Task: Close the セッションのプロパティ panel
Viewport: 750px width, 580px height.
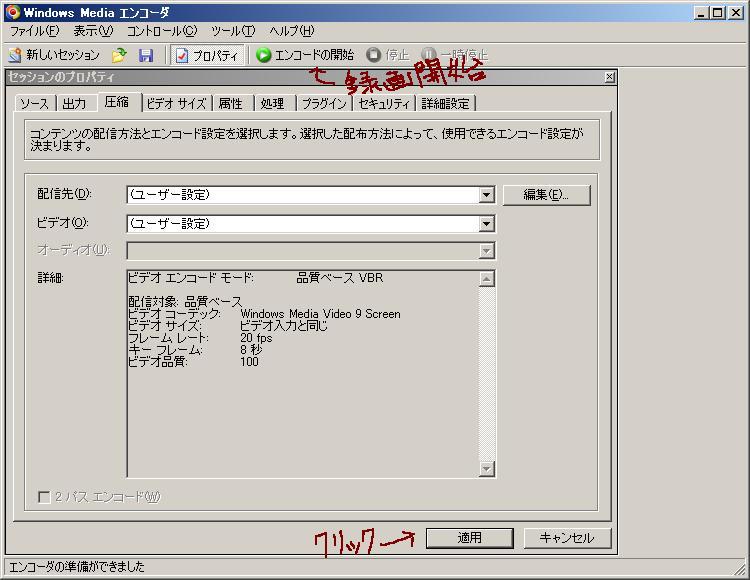Action: click(609, 77)
